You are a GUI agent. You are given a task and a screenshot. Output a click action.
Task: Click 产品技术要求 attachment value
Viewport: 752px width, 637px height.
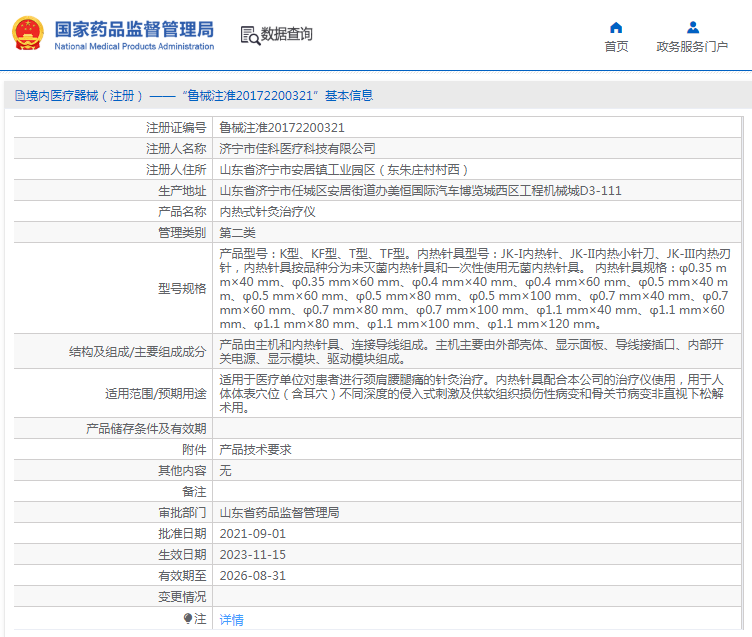(x=255, y=450)
